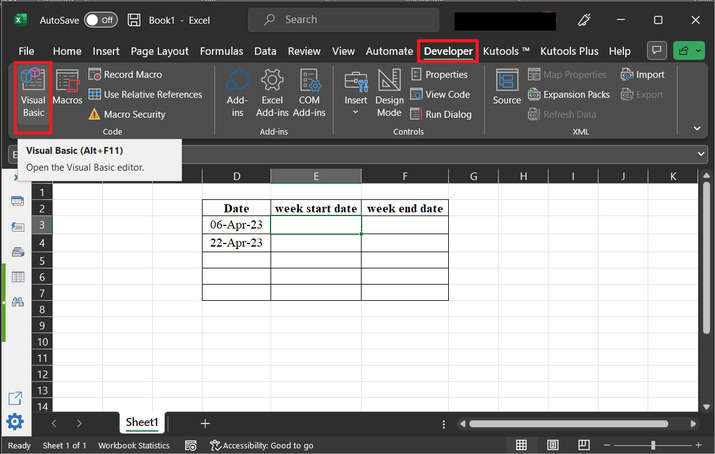
Task: Click the Source XML icon
Action: [507, 88]
